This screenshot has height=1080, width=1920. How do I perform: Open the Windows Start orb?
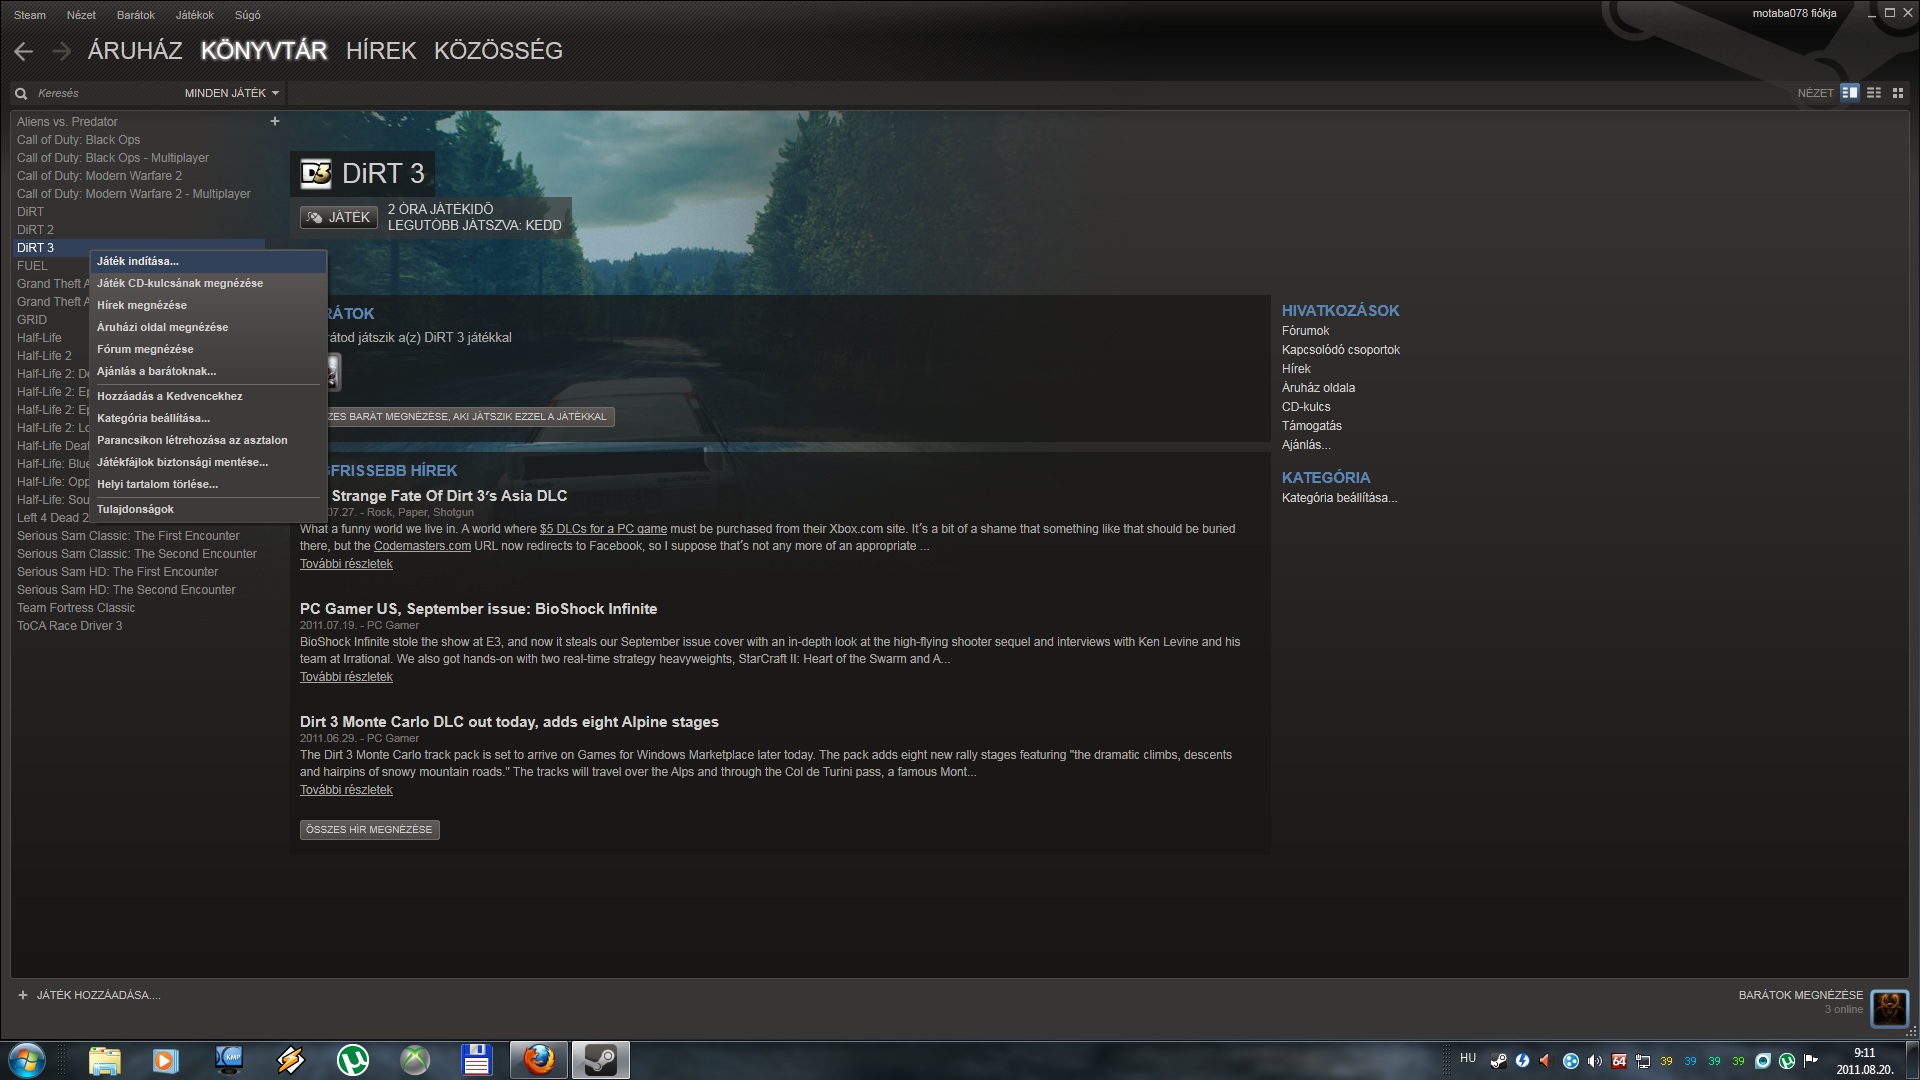(x=27, y=1060)
